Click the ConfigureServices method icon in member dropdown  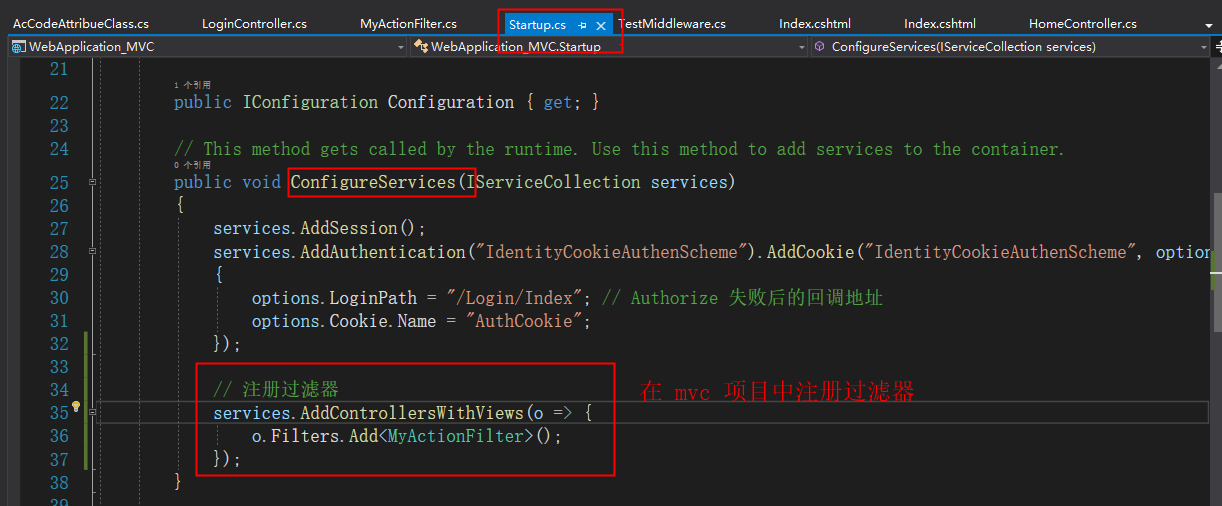point(819,47)
